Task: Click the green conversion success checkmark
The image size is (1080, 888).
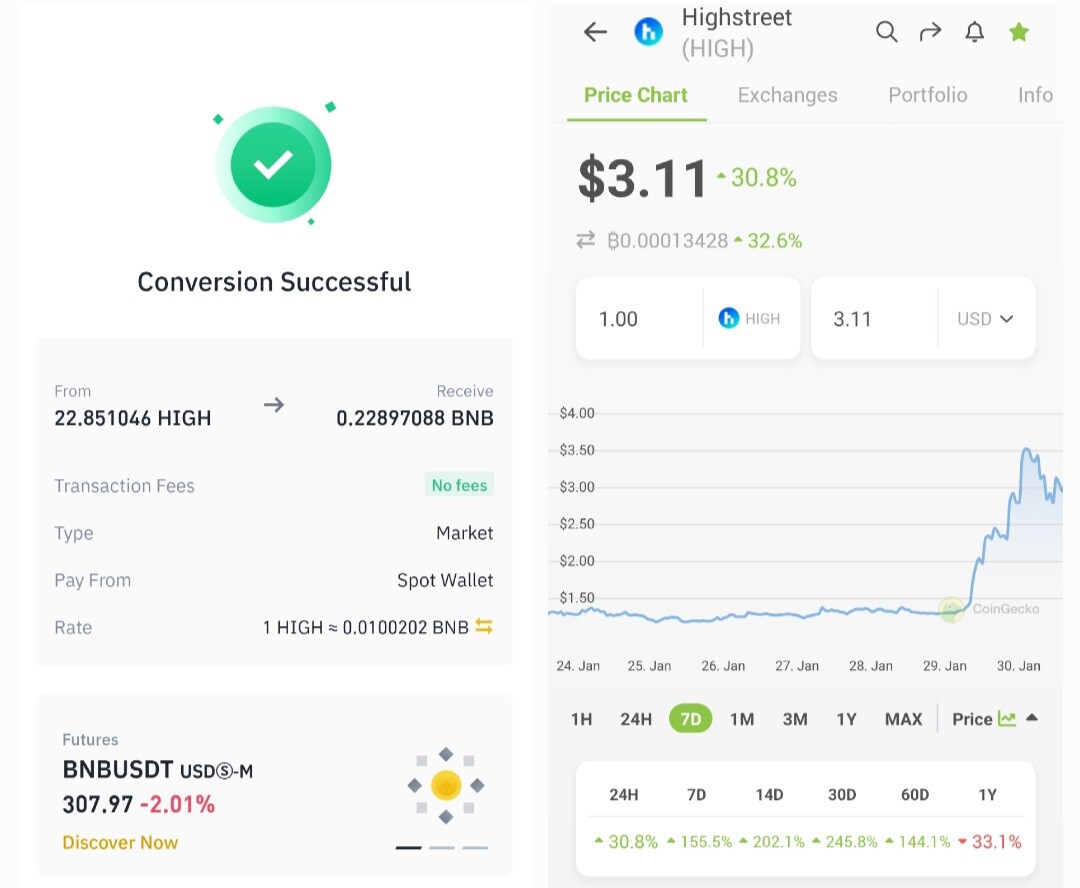Action: (273, 165)
